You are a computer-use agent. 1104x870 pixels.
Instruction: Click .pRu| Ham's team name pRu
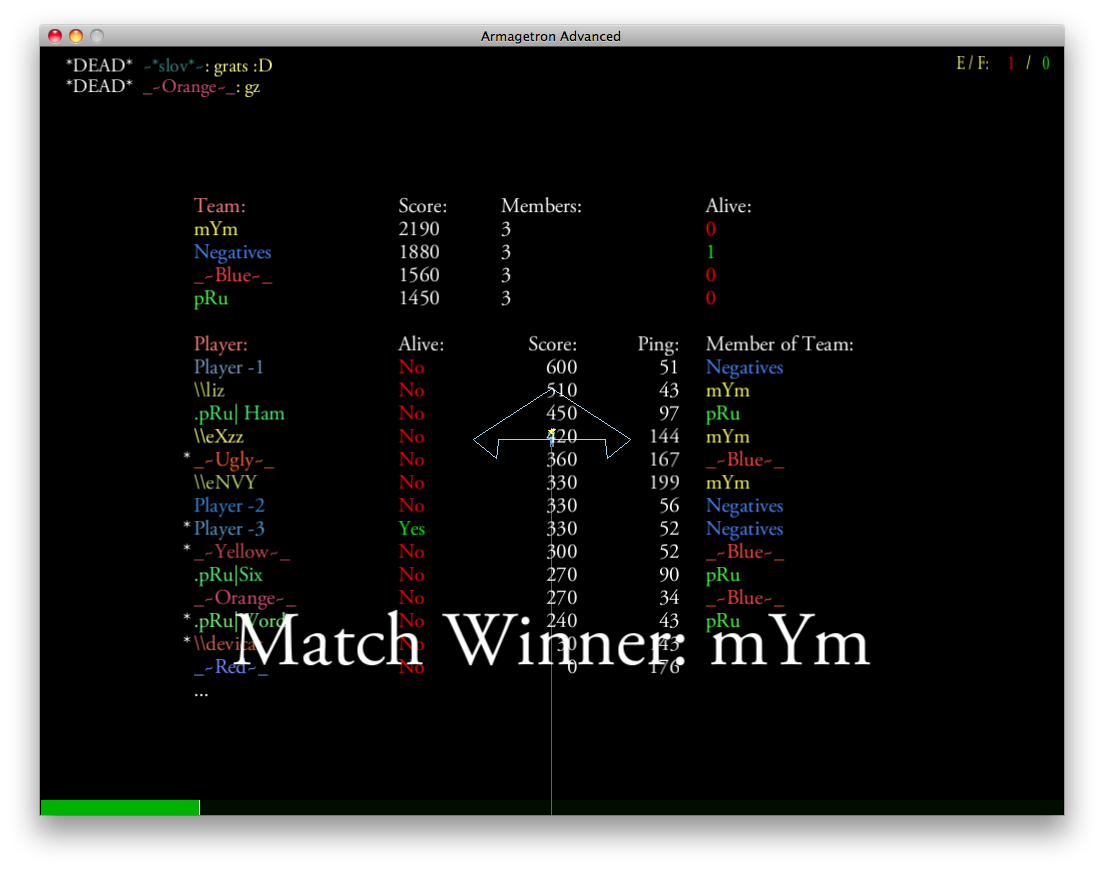723,413
